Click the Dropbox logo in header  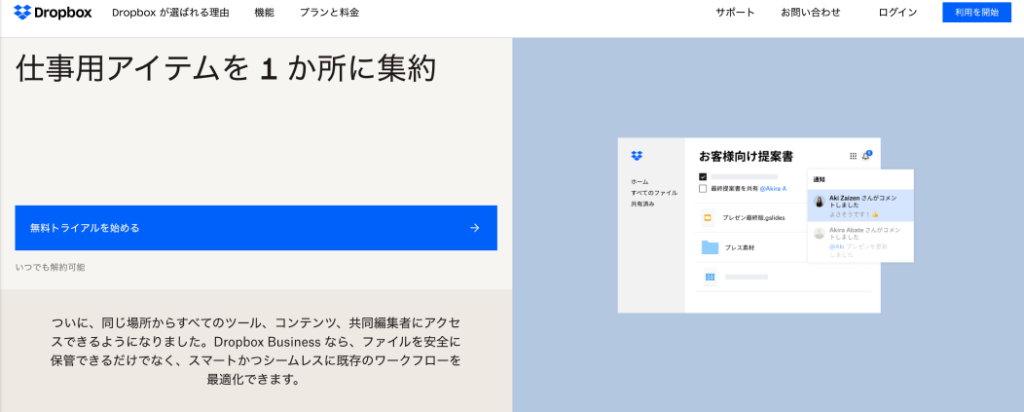tap(52, 12)
